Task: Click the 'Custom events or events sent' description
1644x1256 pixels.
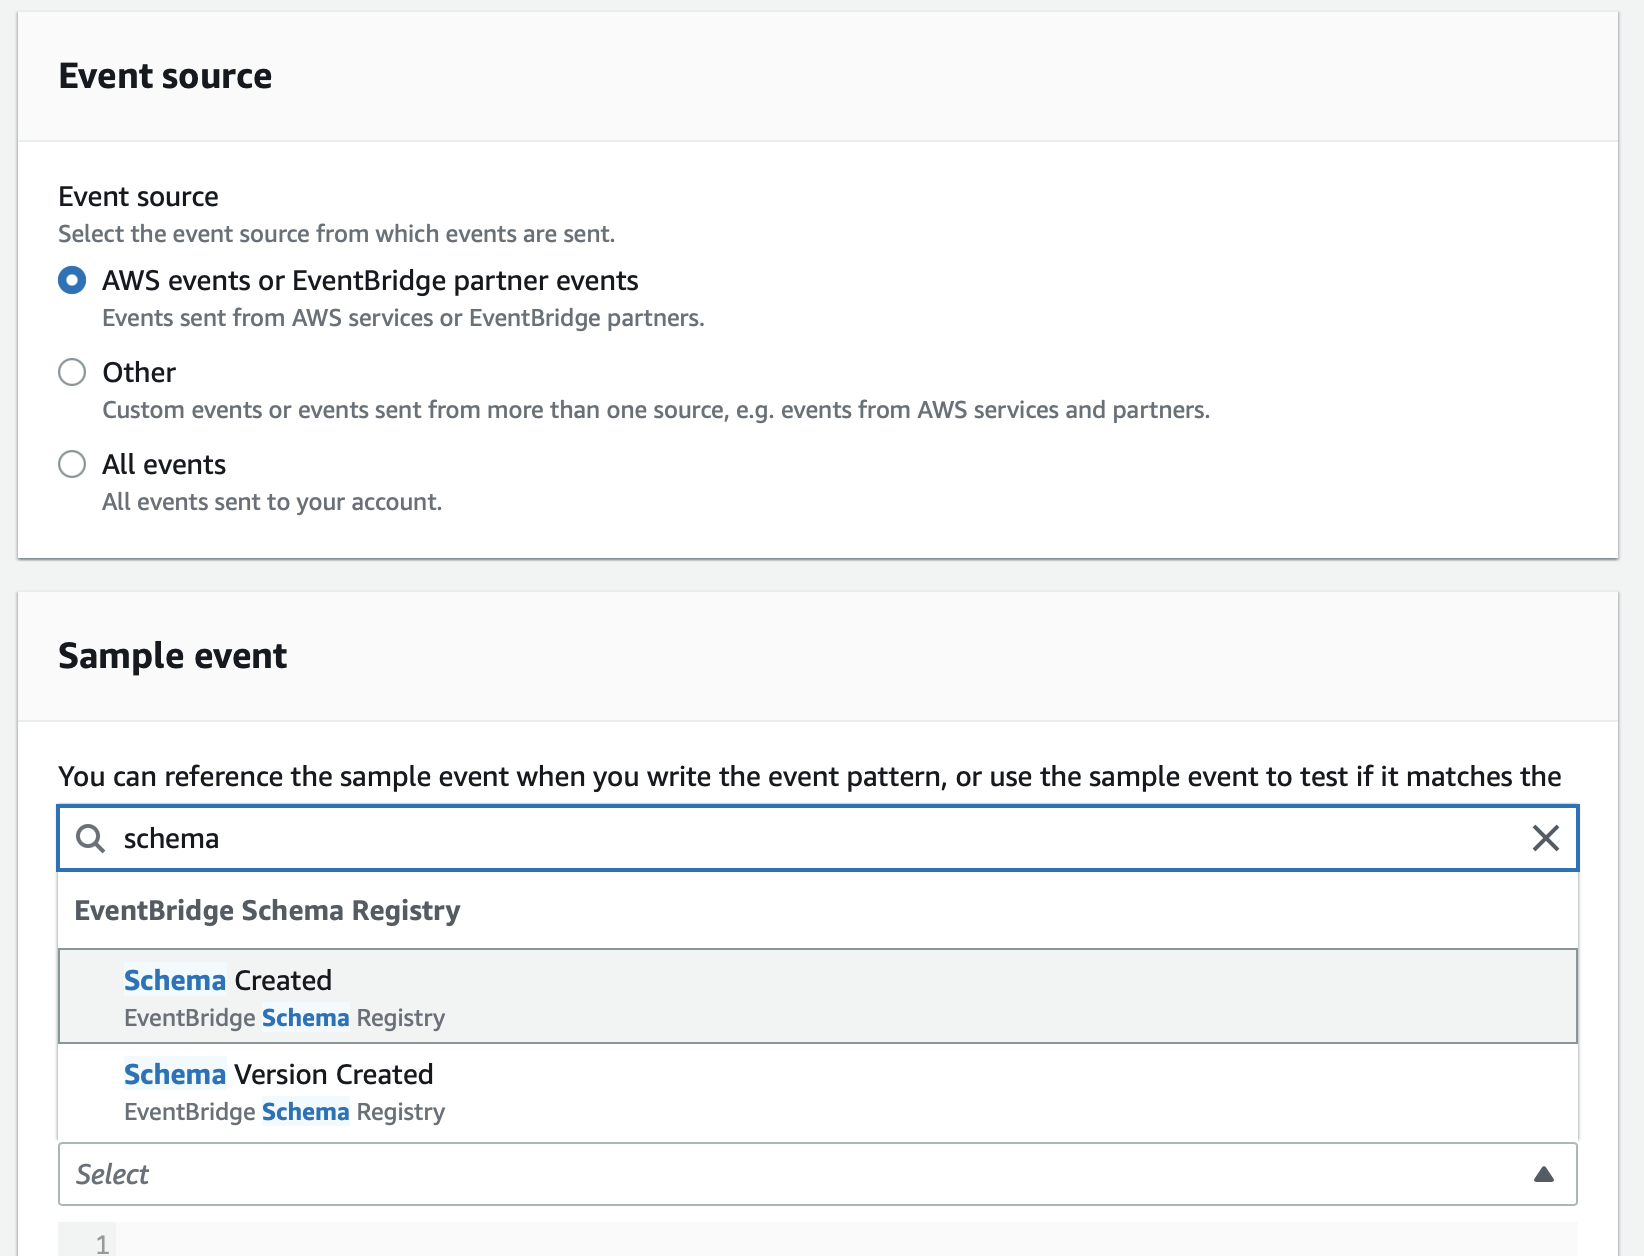Action: 656,410
